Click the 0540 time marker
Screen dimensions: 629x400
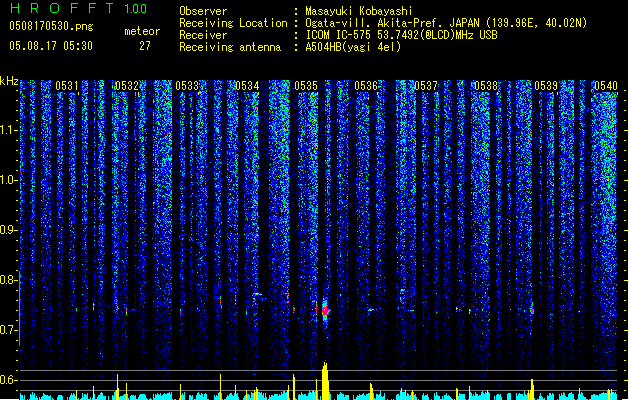(x=606, y=86)
